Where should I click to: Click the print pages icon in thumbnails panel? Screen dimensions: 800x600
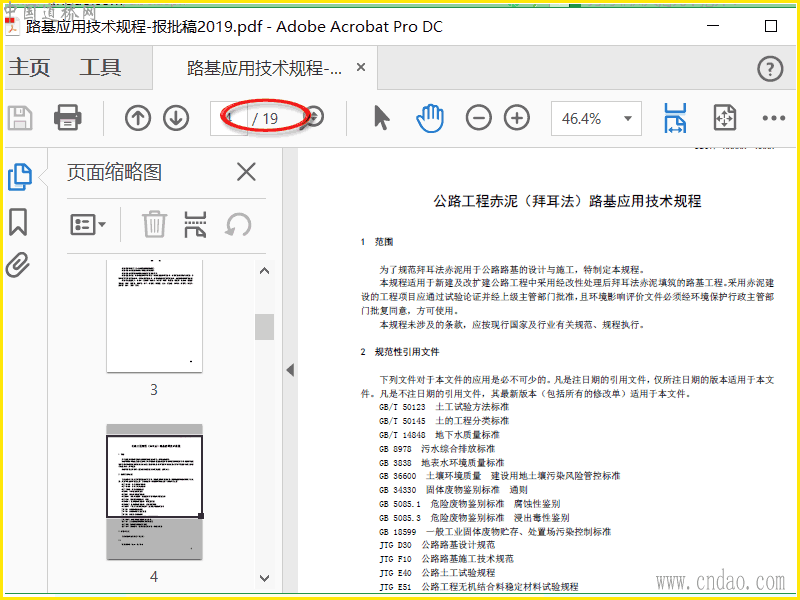click(195, 224)
